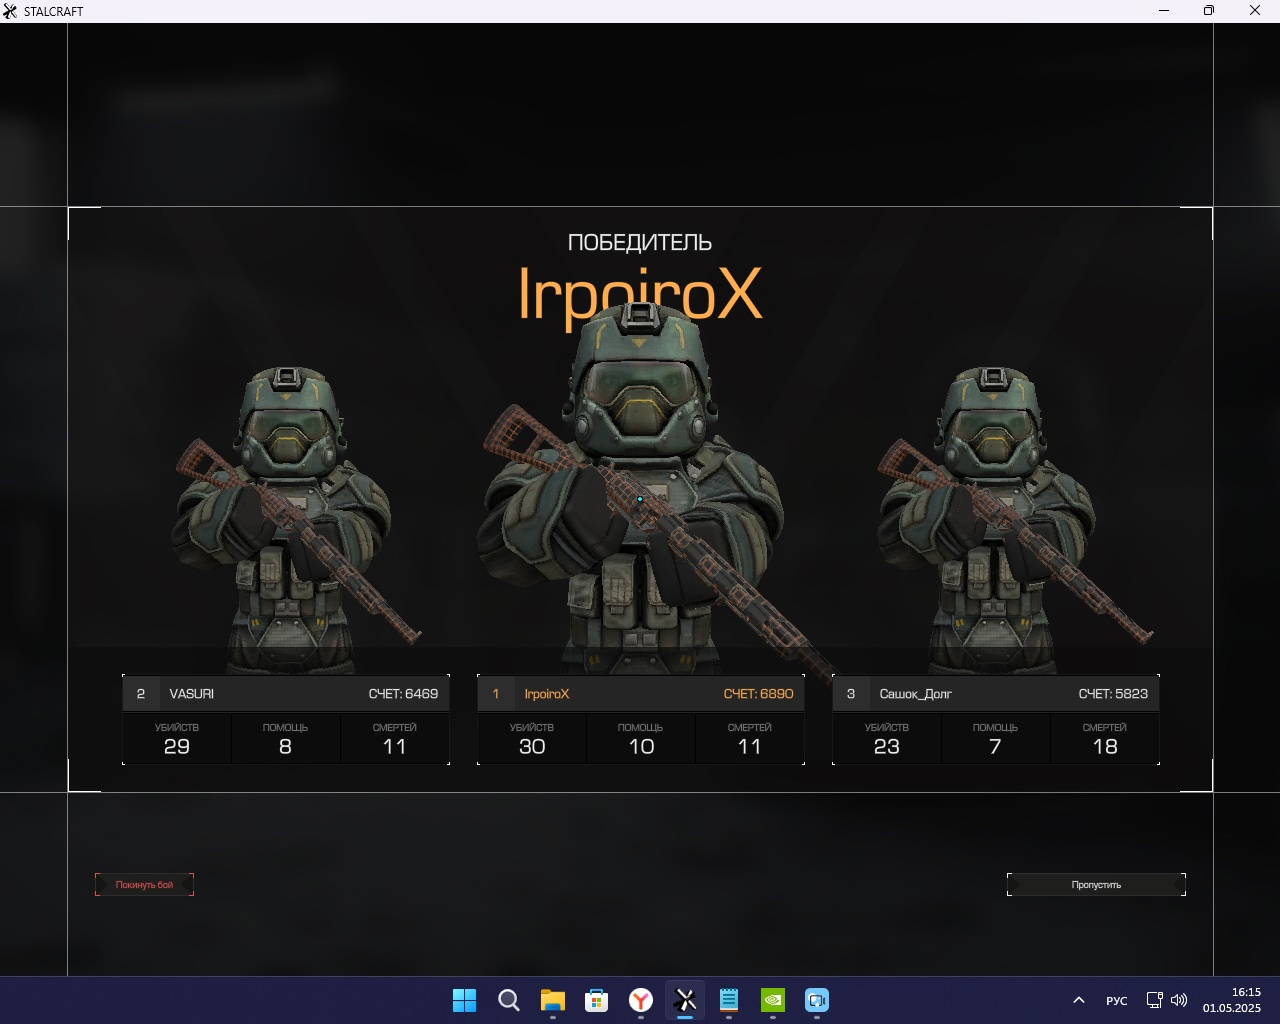The width and height of the screenshot is (1280, 1024).
Task: Open the Notepad taskbar icon
Action: coord(729,1000)
